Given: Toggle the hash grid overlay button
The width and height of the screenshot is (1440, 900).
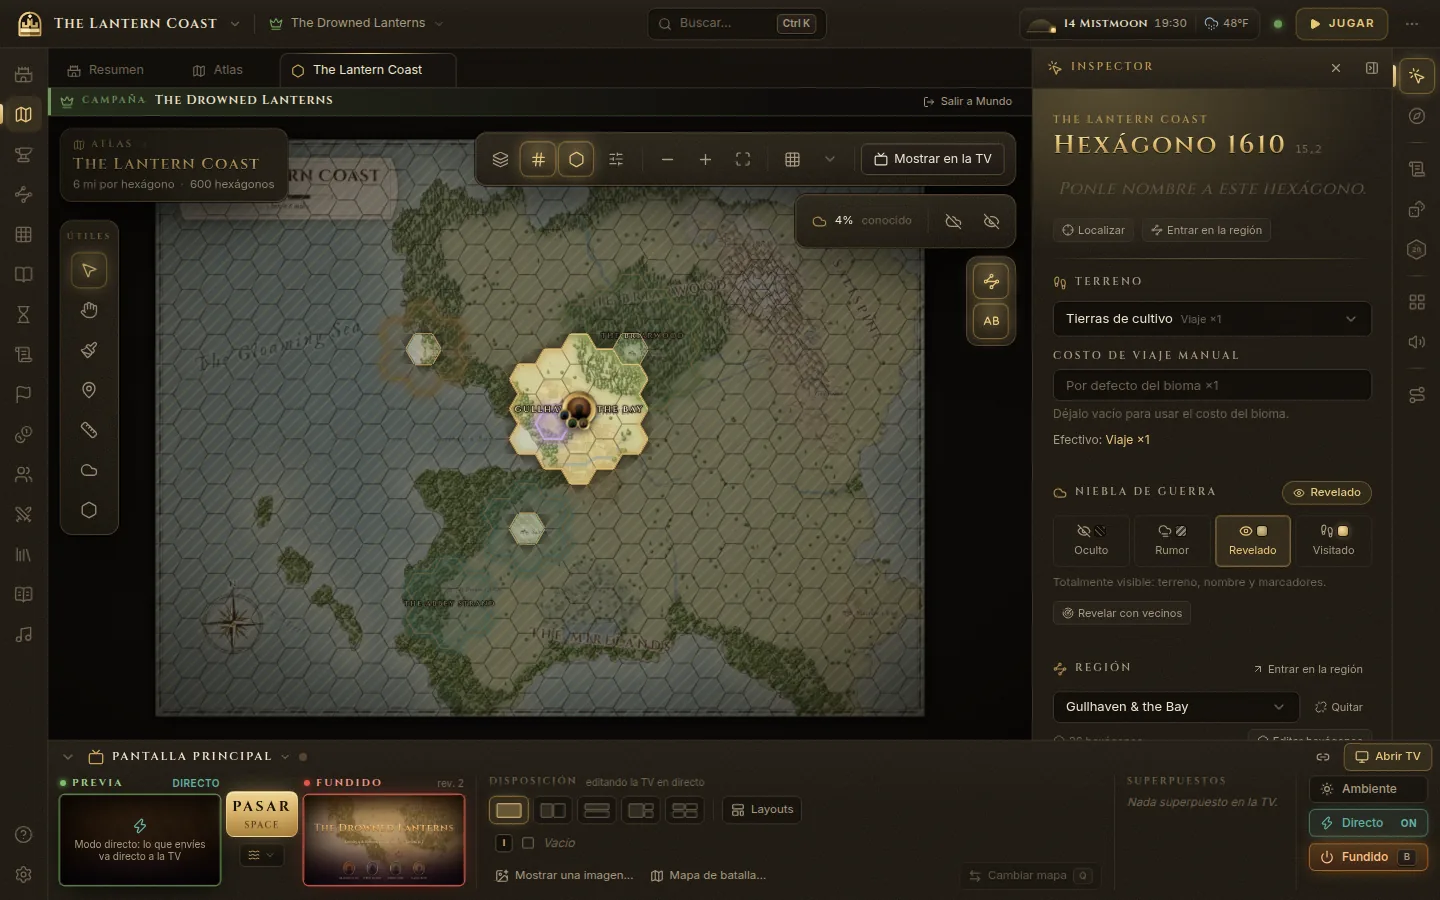Looking at the screenshot, I should [538, 159].
